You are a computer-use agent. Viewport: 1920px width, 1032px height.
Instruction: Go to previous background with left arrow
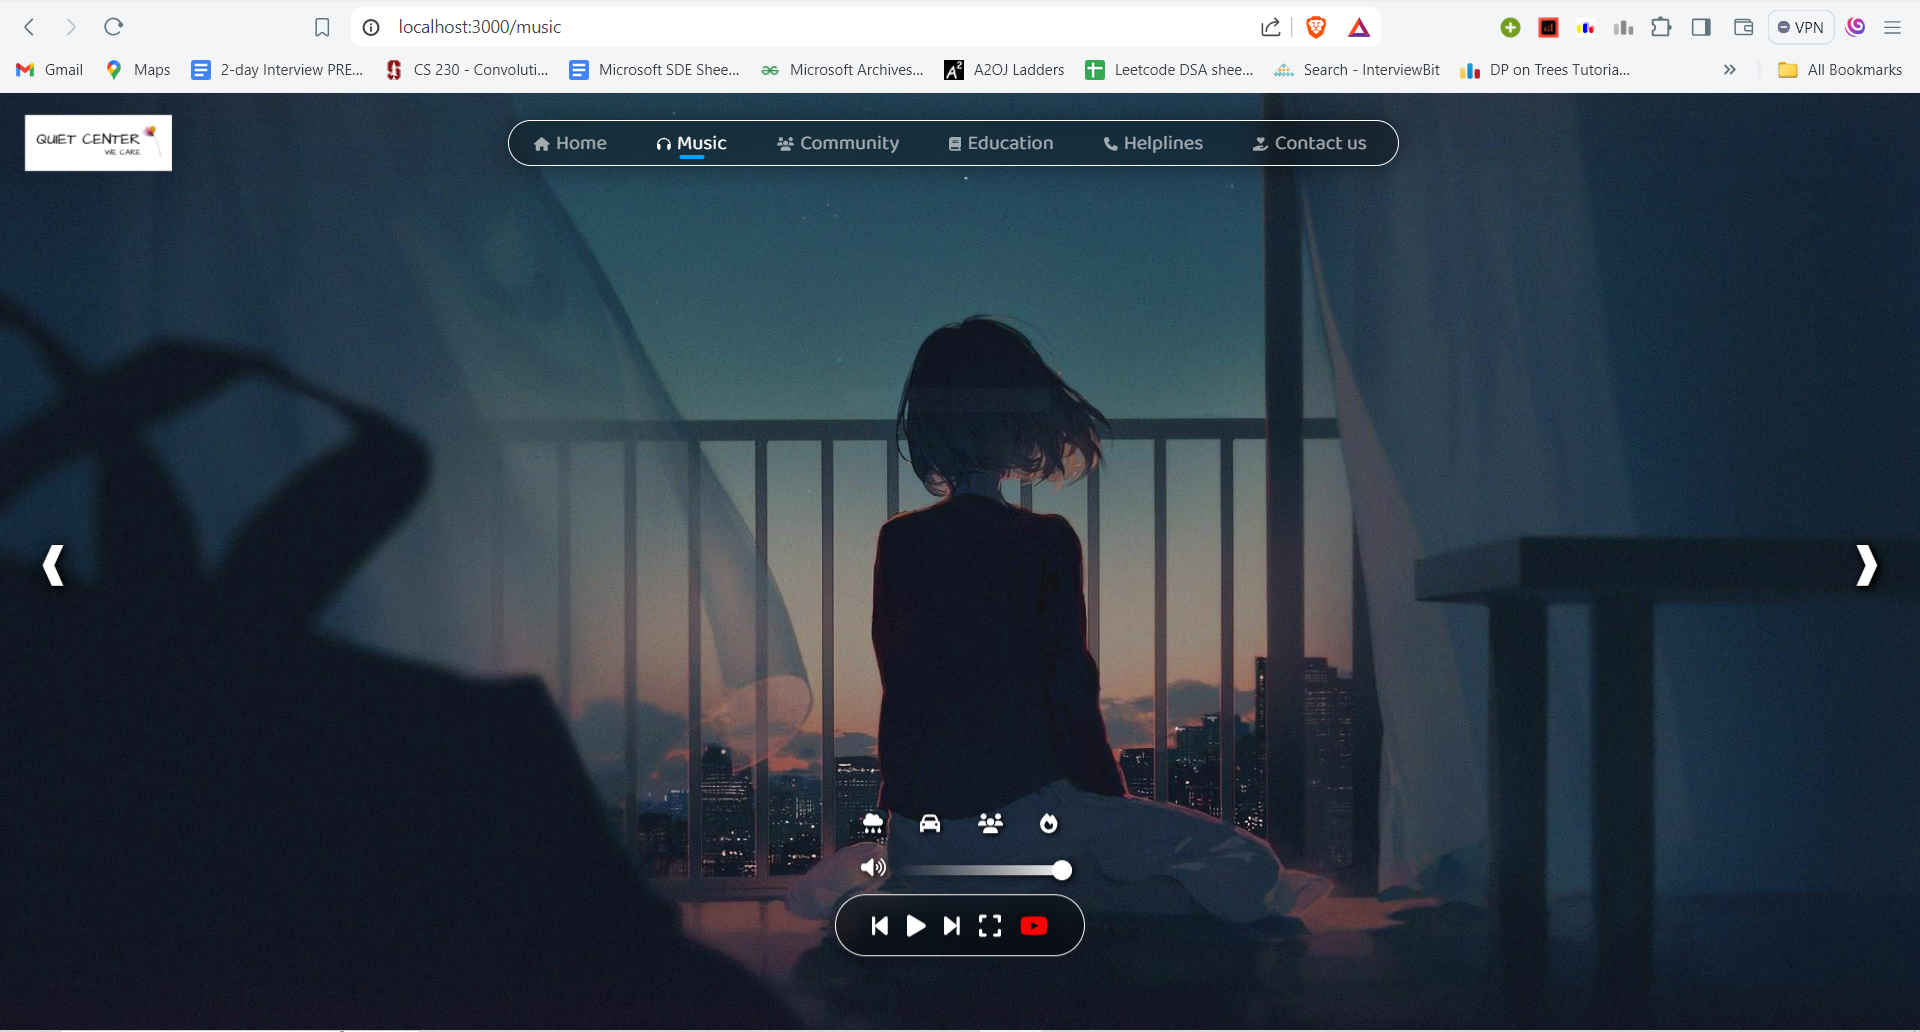pos(54,566)
